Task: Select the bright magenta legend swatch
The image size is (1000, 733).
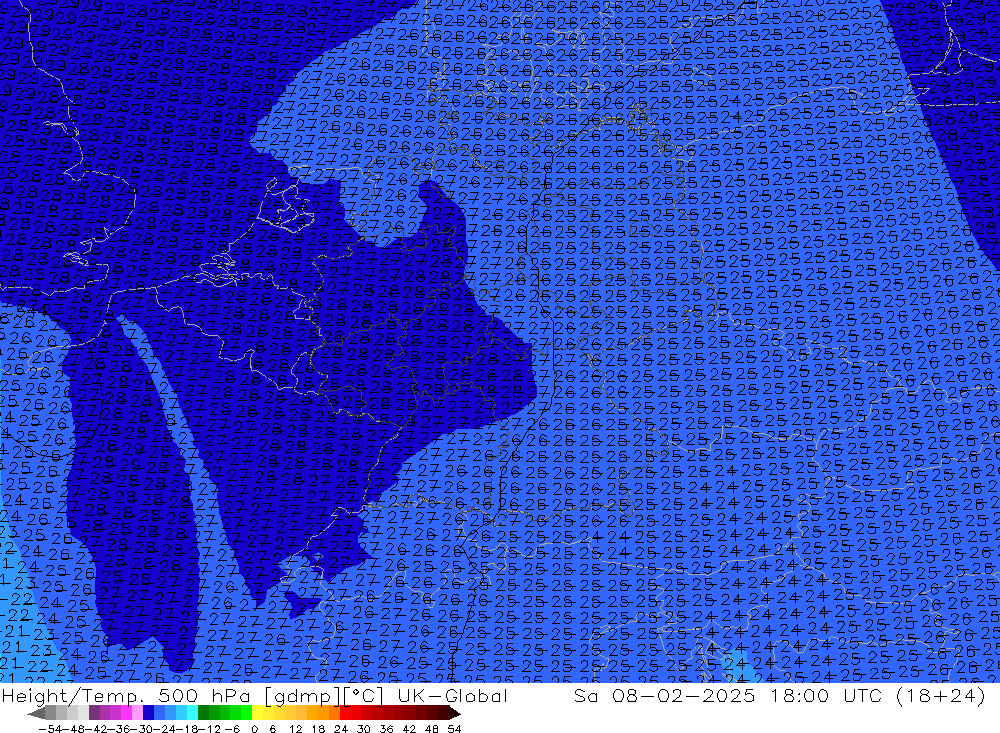Action: pyautogui.click(x=126, y=713)
